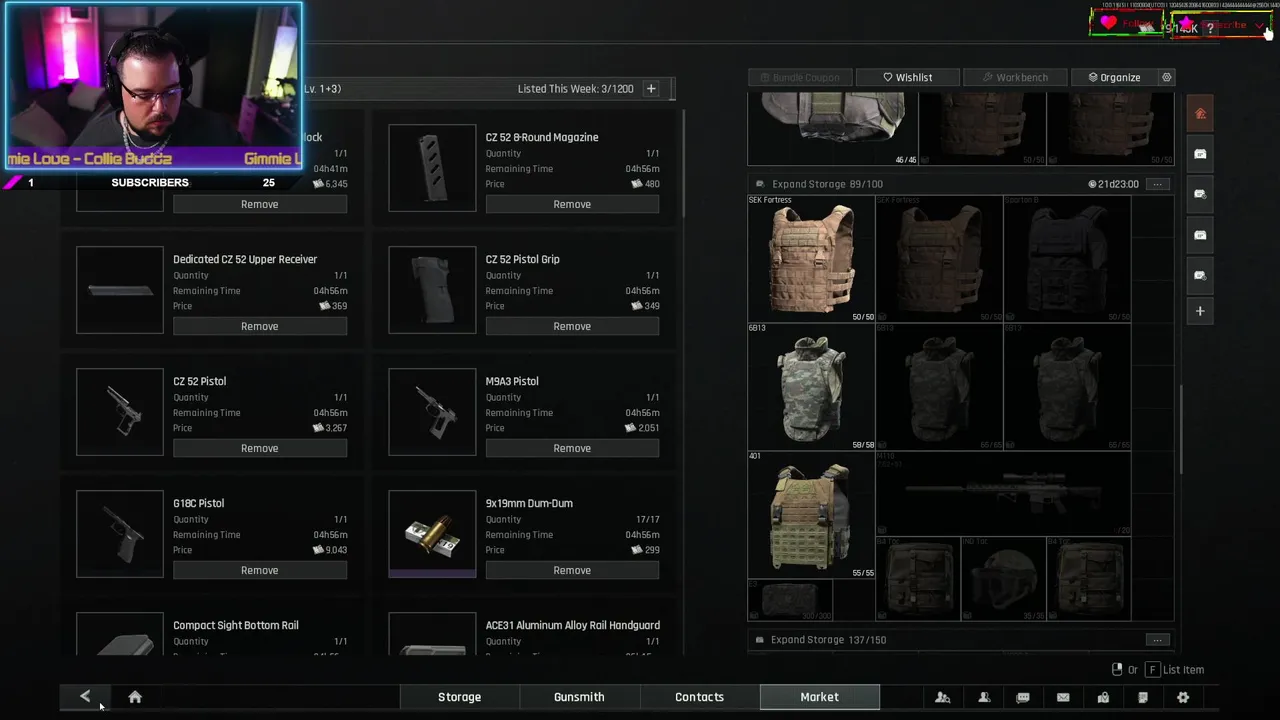1280x720 pixels.
Task: Select the M9A3 Pistol listing thumbnail
Action: (x=432, y=412)
